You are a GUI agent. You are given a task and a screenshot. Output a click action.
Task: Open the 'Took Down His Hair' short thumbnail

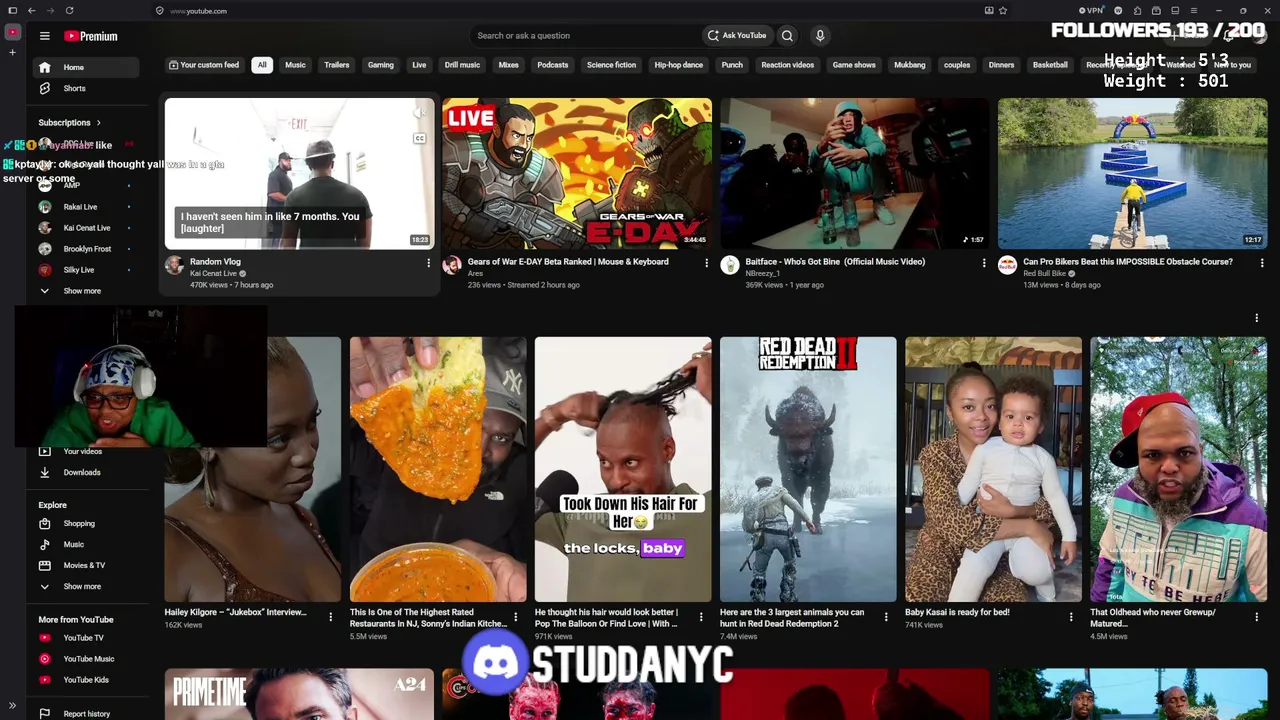pyautogui.click(x=623, y=469)
